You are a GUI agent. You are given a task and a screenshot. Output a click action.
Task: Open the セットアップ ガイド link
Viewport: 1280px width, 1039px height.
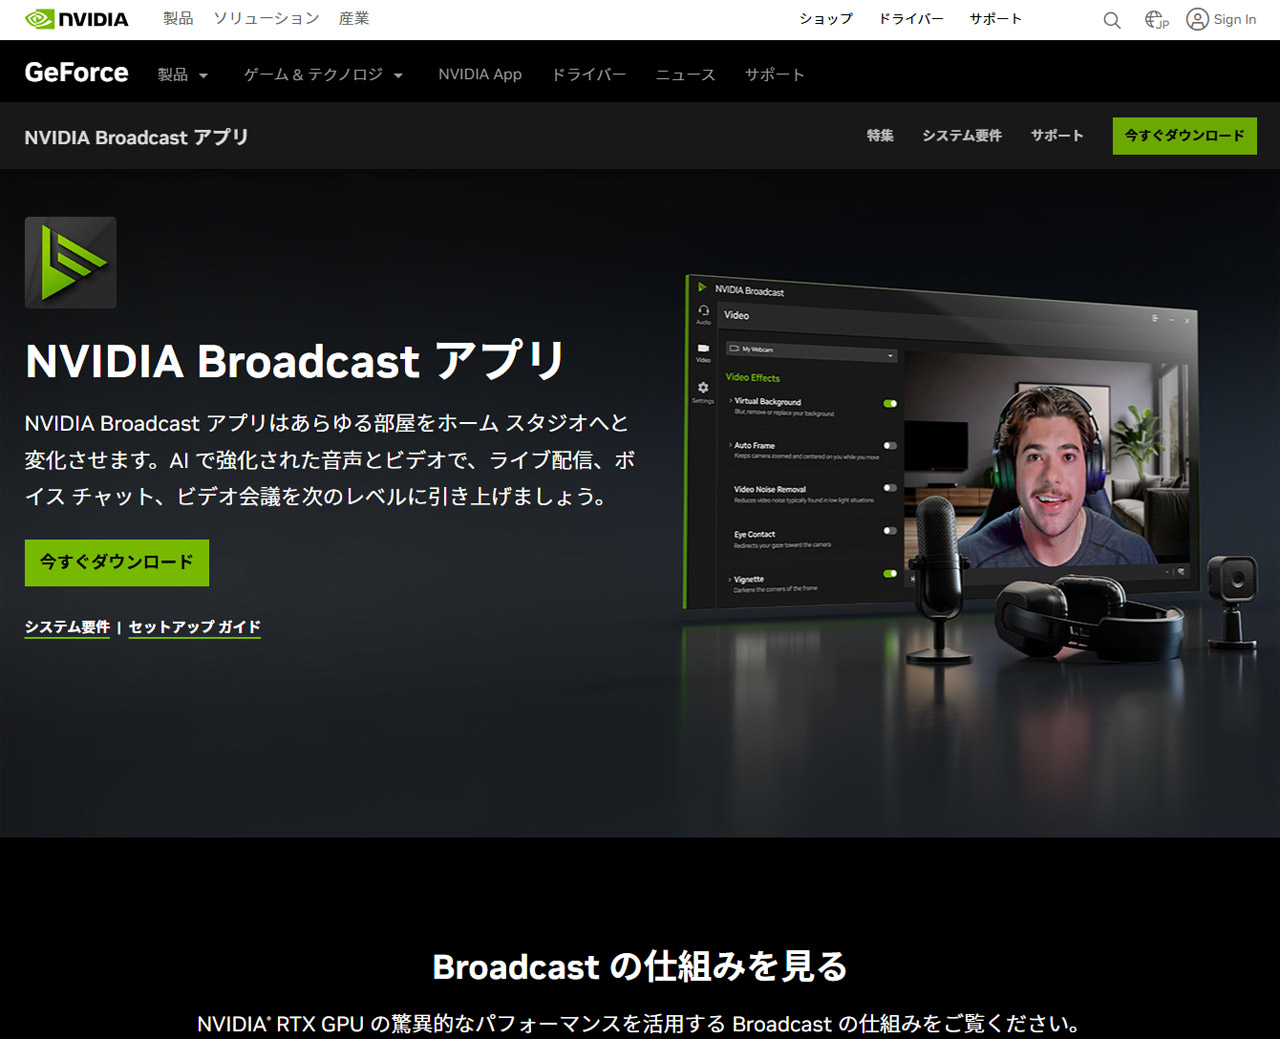tap(194, 625)
